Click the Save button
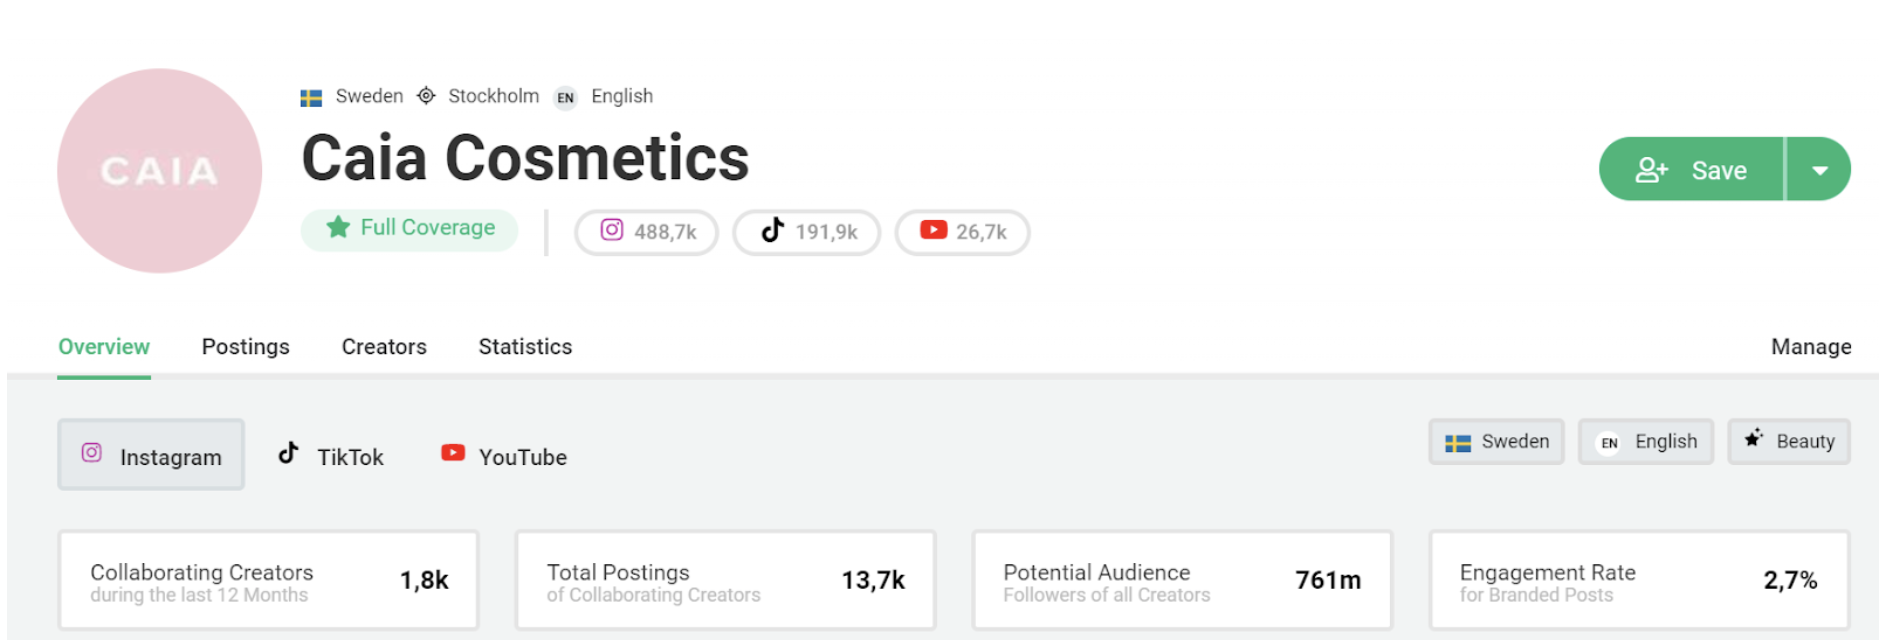This screenshot has width=1882, height=640. pos(1692,169)
